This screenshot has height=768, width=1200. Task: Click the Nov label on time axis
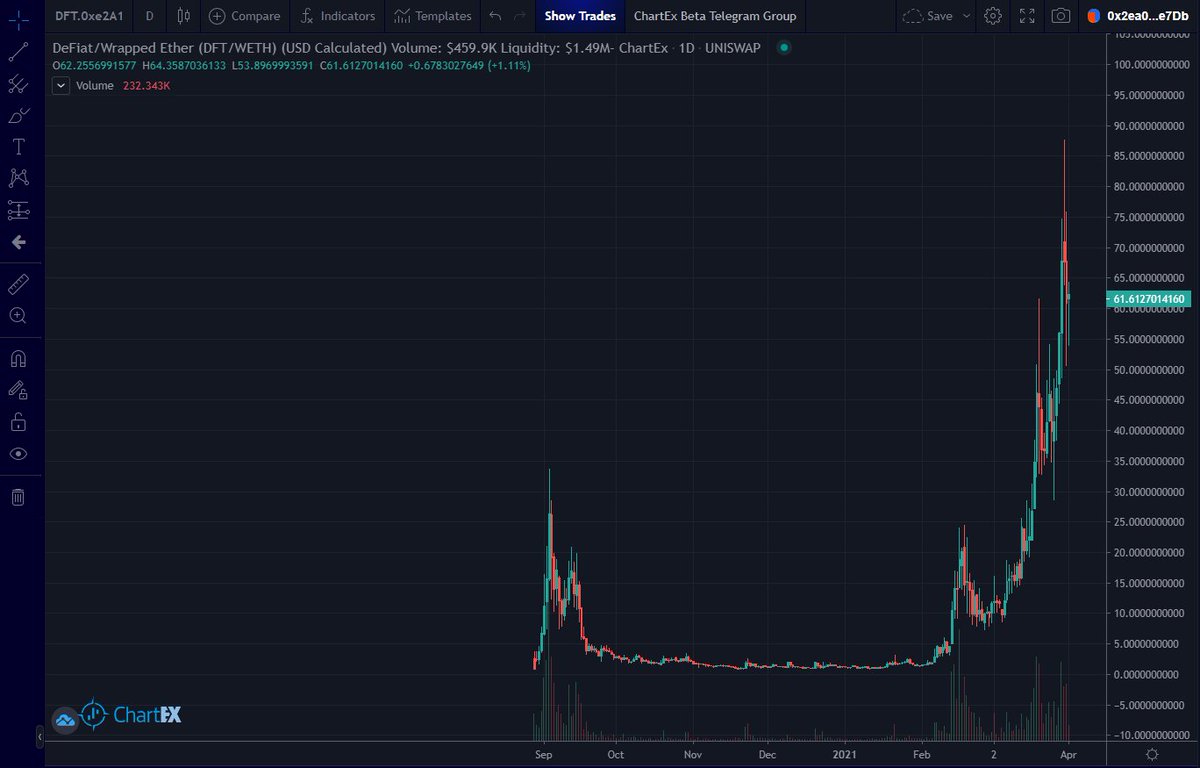[692, 754]
